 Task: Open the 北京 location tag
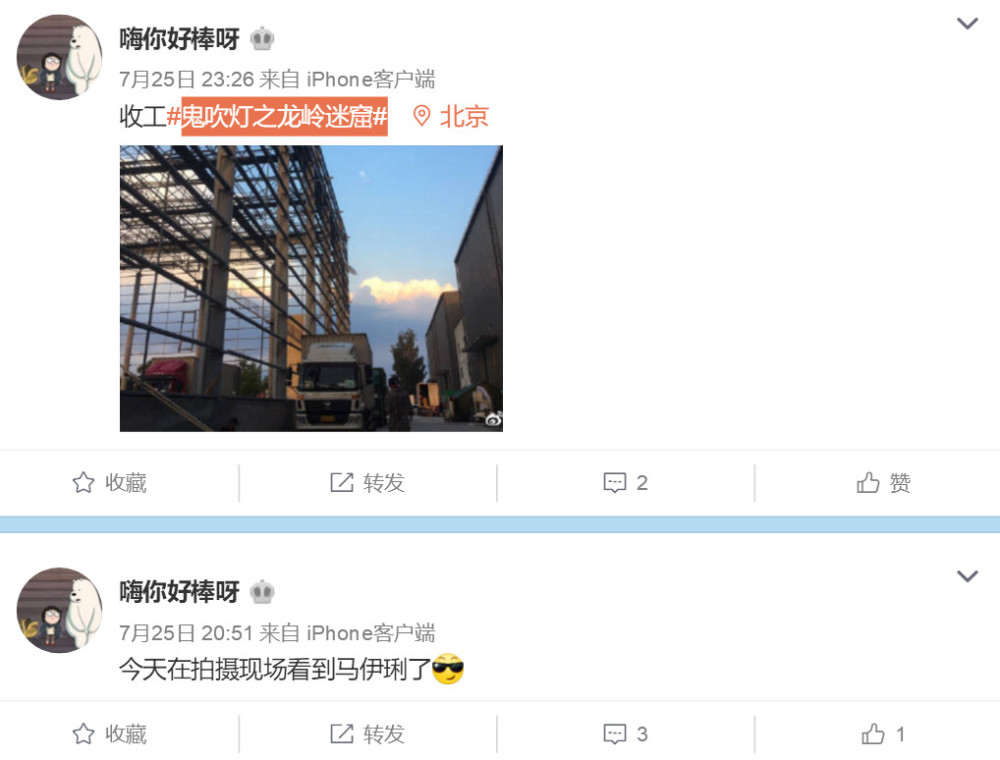pyautogui.click(x=451, y=116)
